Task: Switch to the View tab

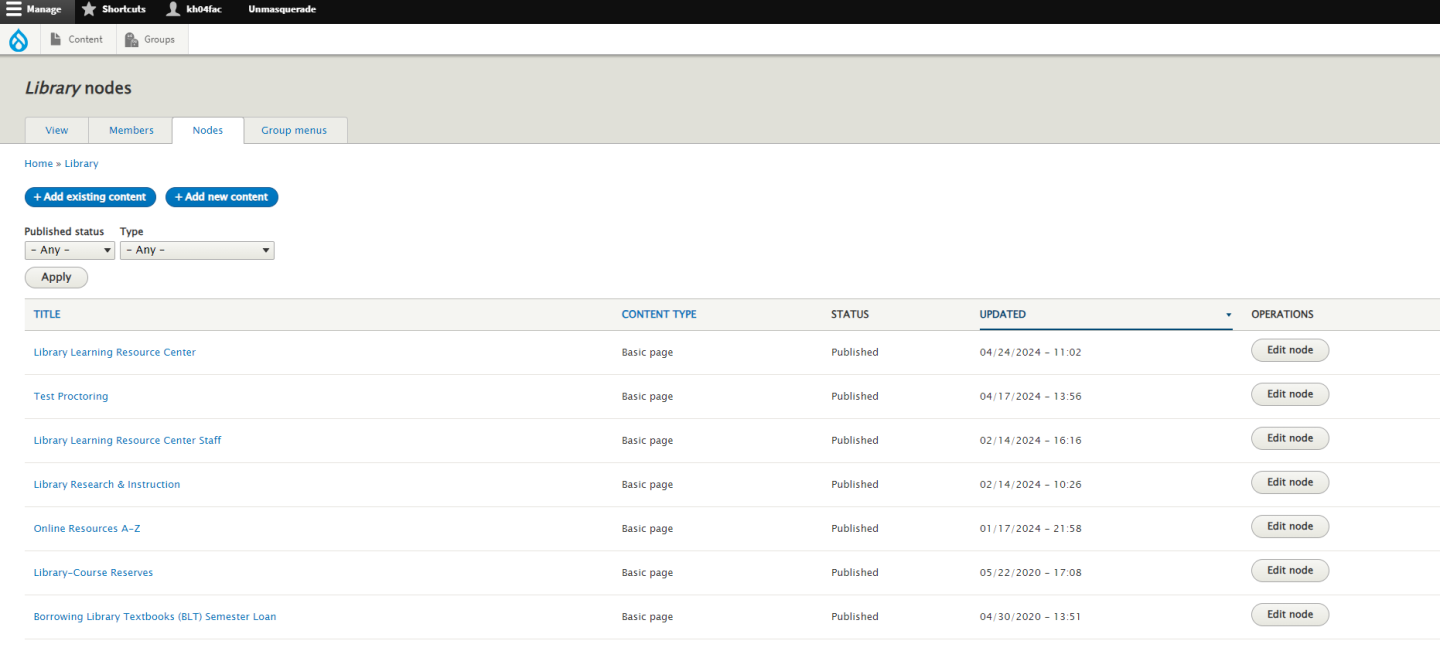Action: point(56,130)
